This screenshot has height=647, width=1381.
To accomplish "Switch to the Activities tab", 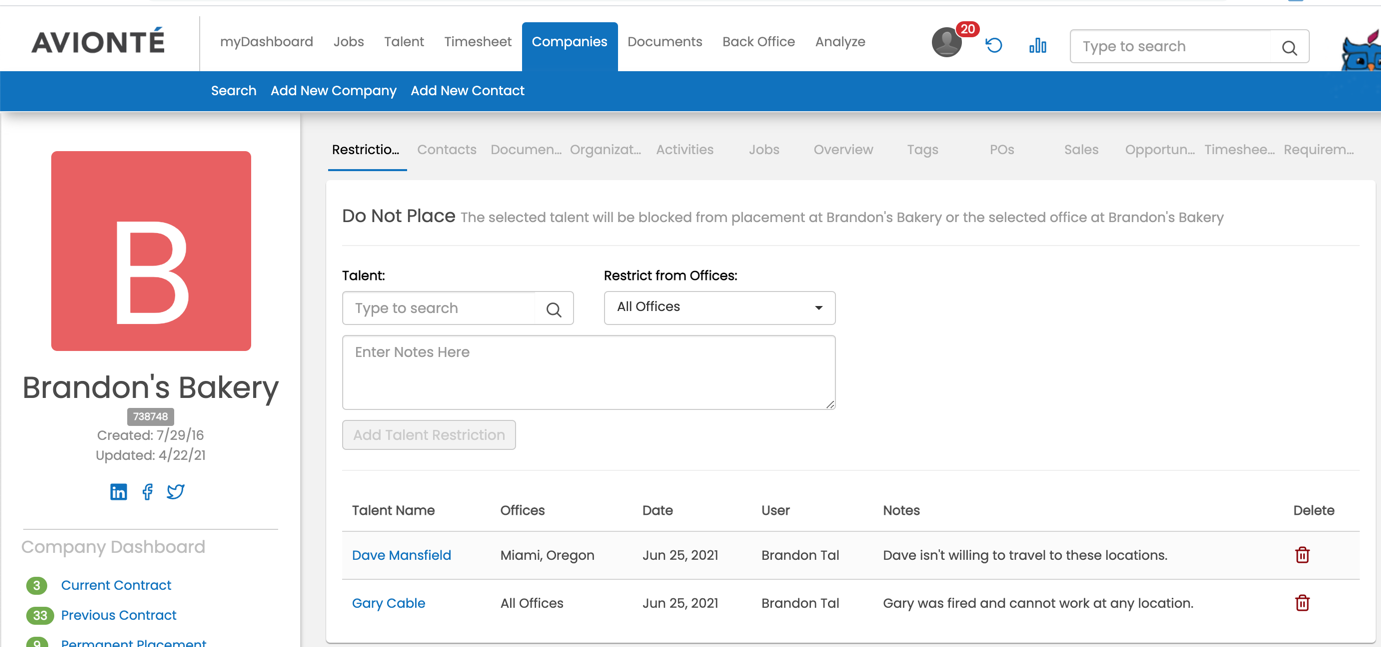I will [685, 150].
